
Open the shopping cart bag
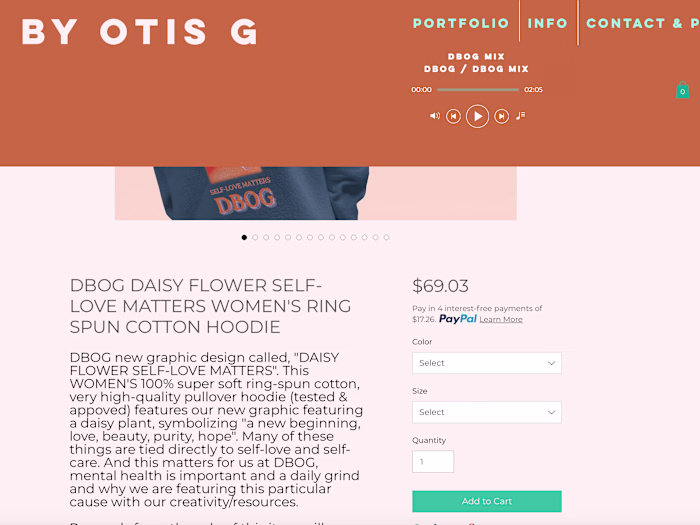pos(682,91)
